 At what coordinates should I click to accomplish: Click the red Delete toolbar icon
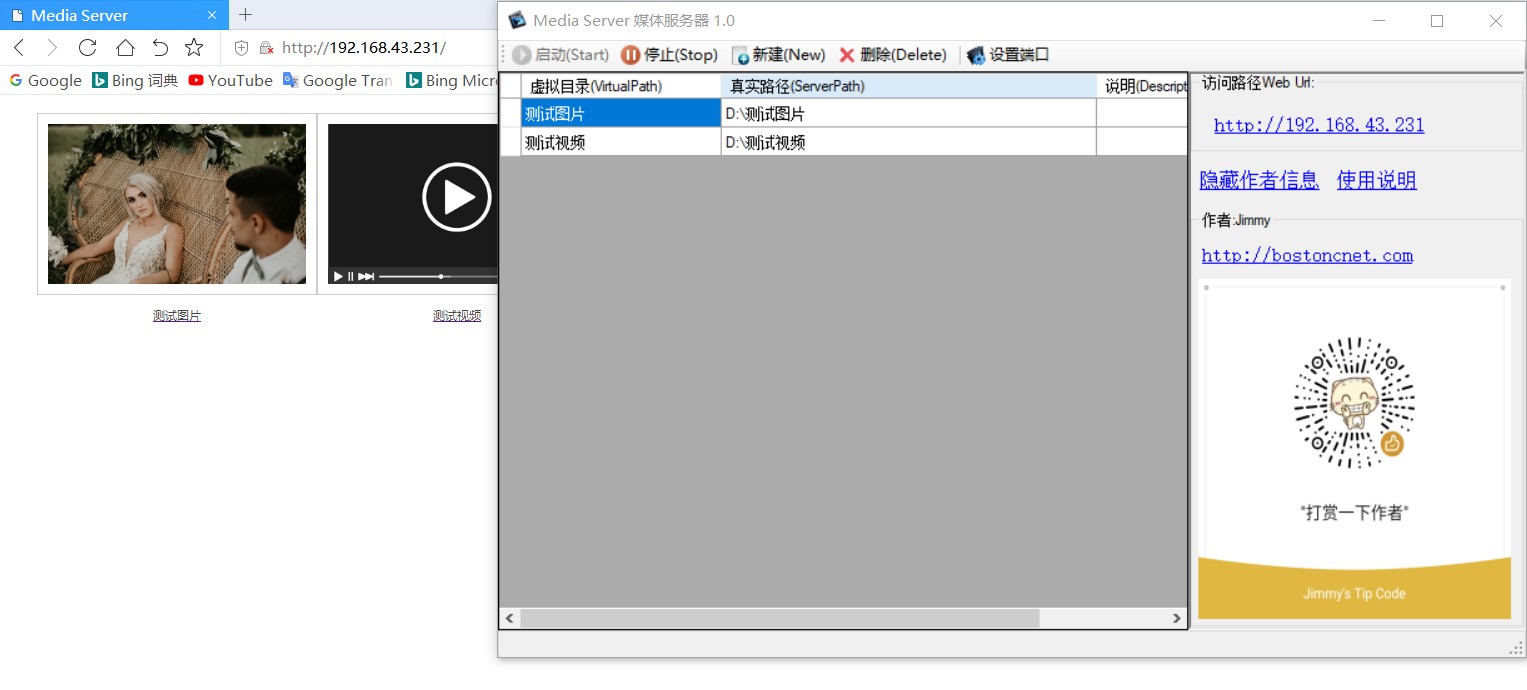coord(847,55)
